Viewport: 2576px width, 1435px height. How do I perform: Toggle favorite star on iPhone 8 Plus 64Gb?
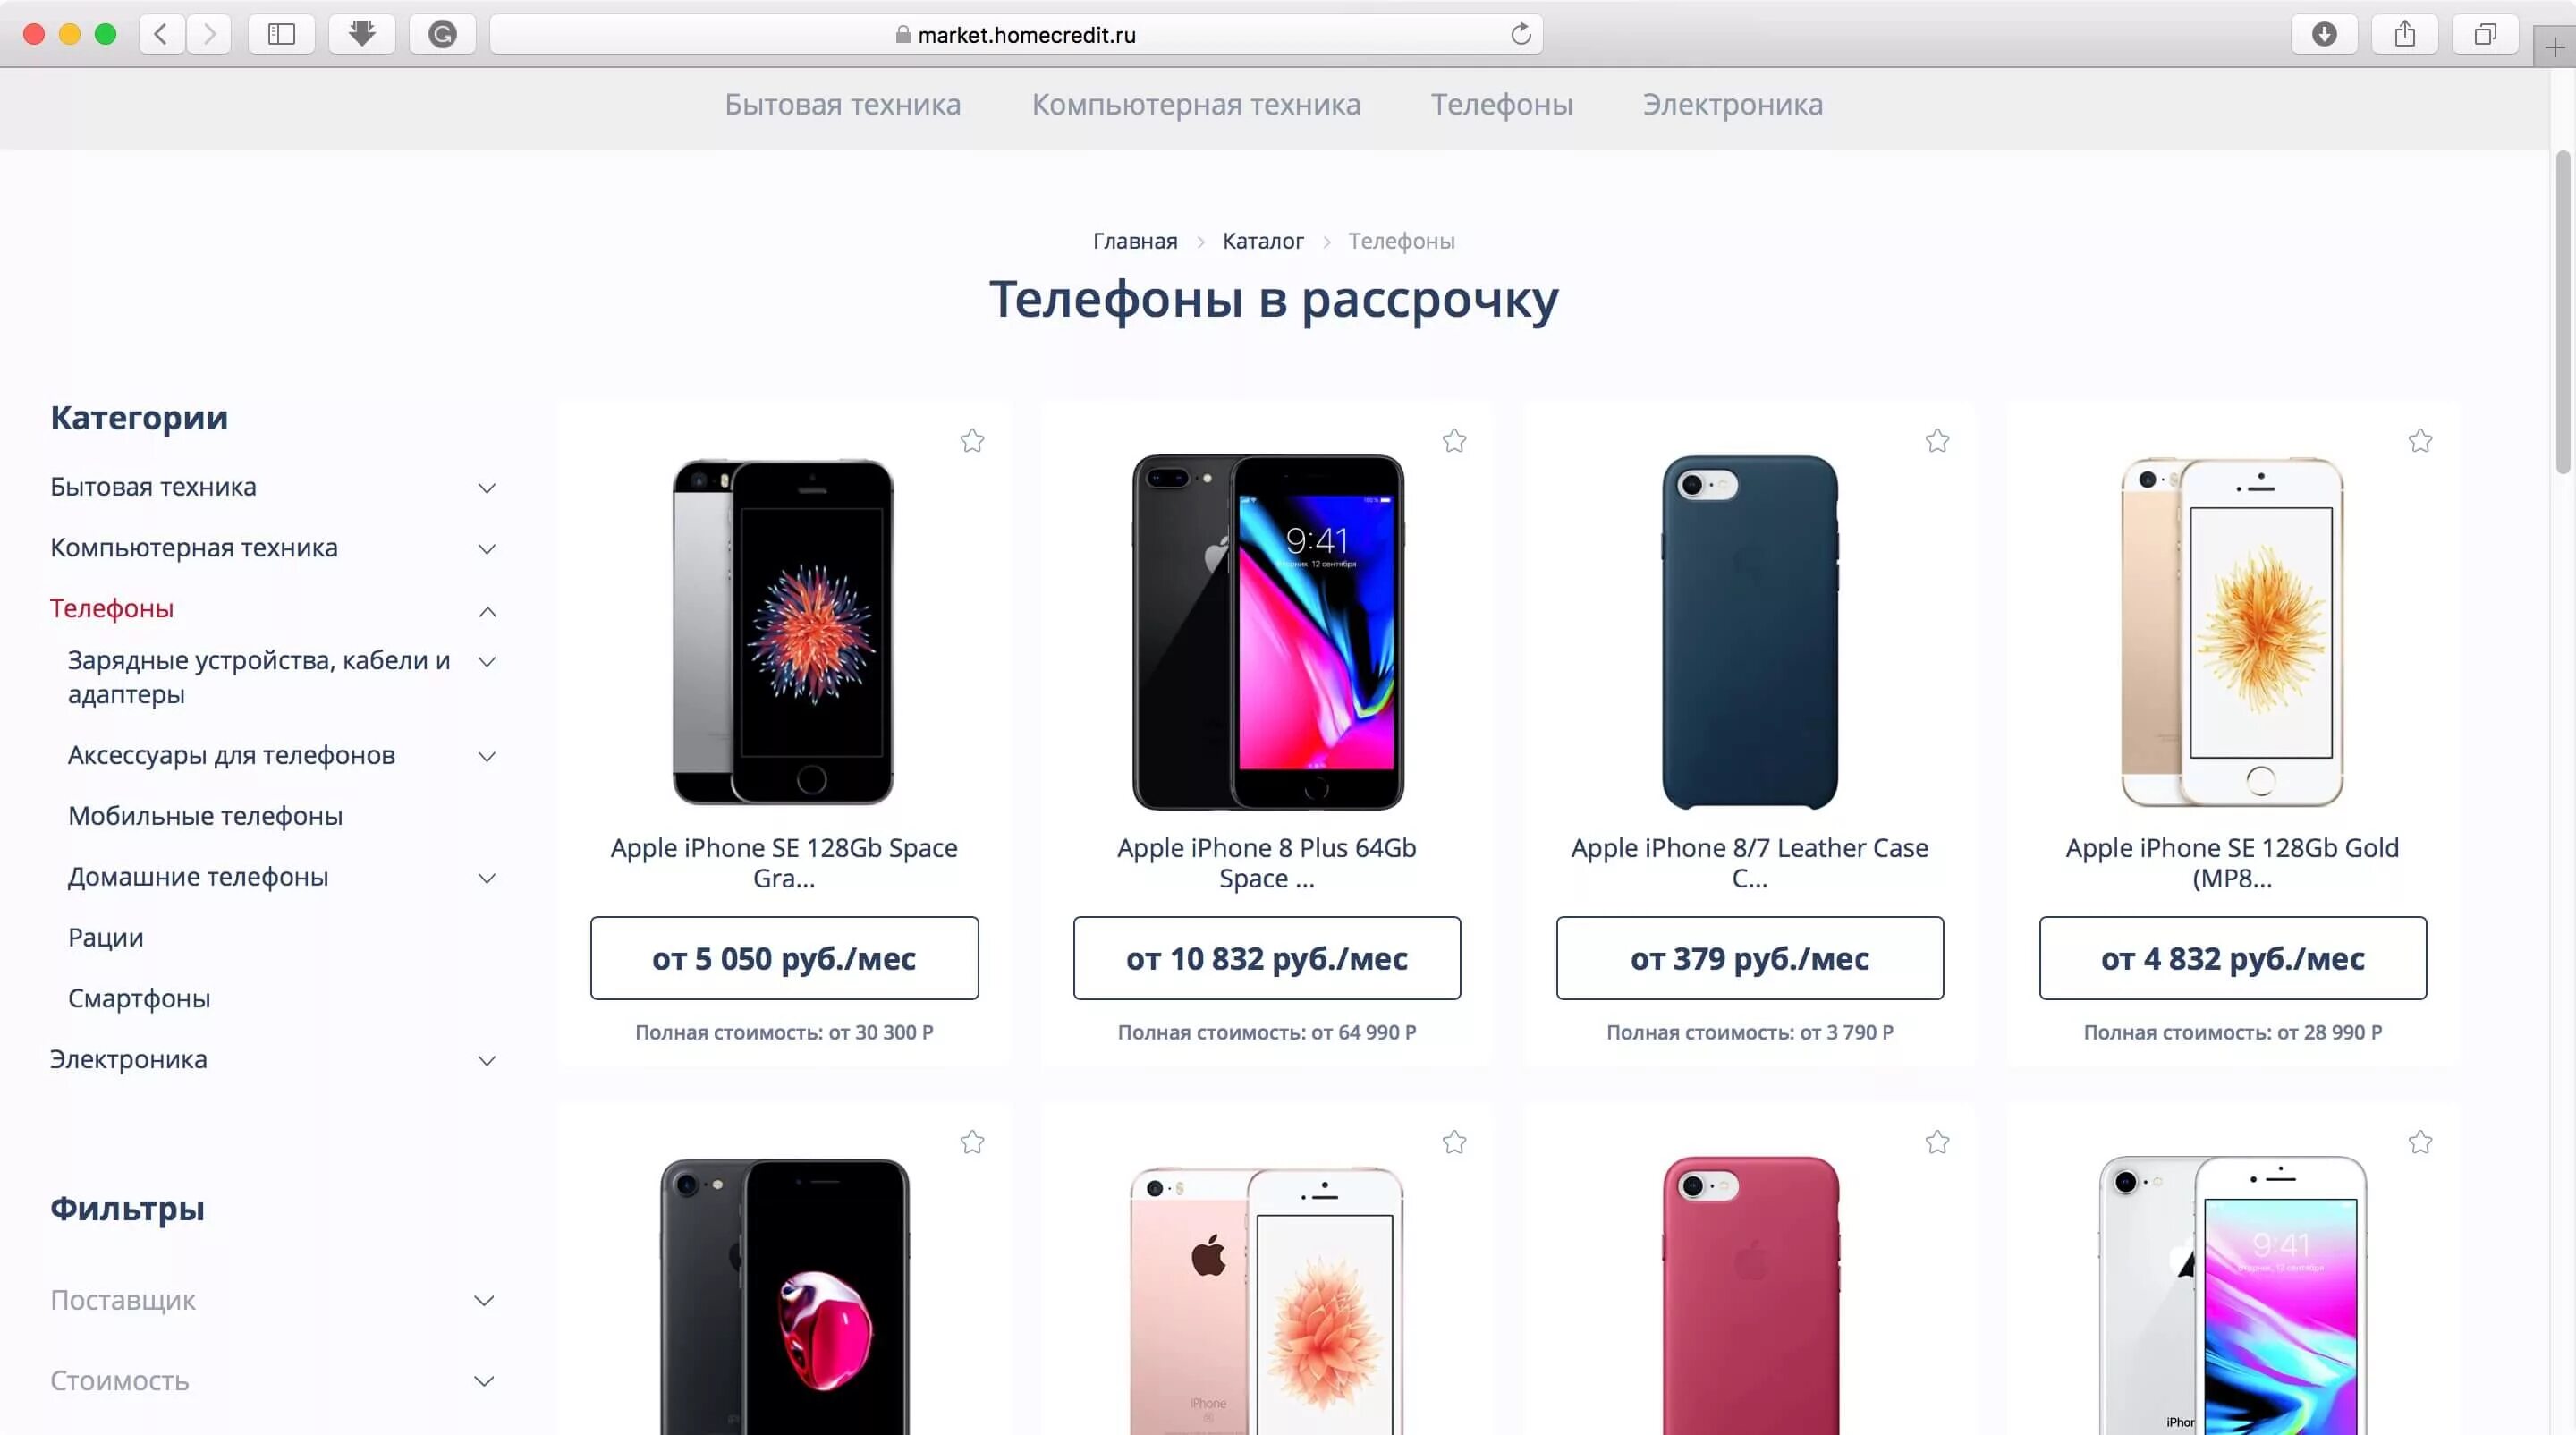(1454, 441)
